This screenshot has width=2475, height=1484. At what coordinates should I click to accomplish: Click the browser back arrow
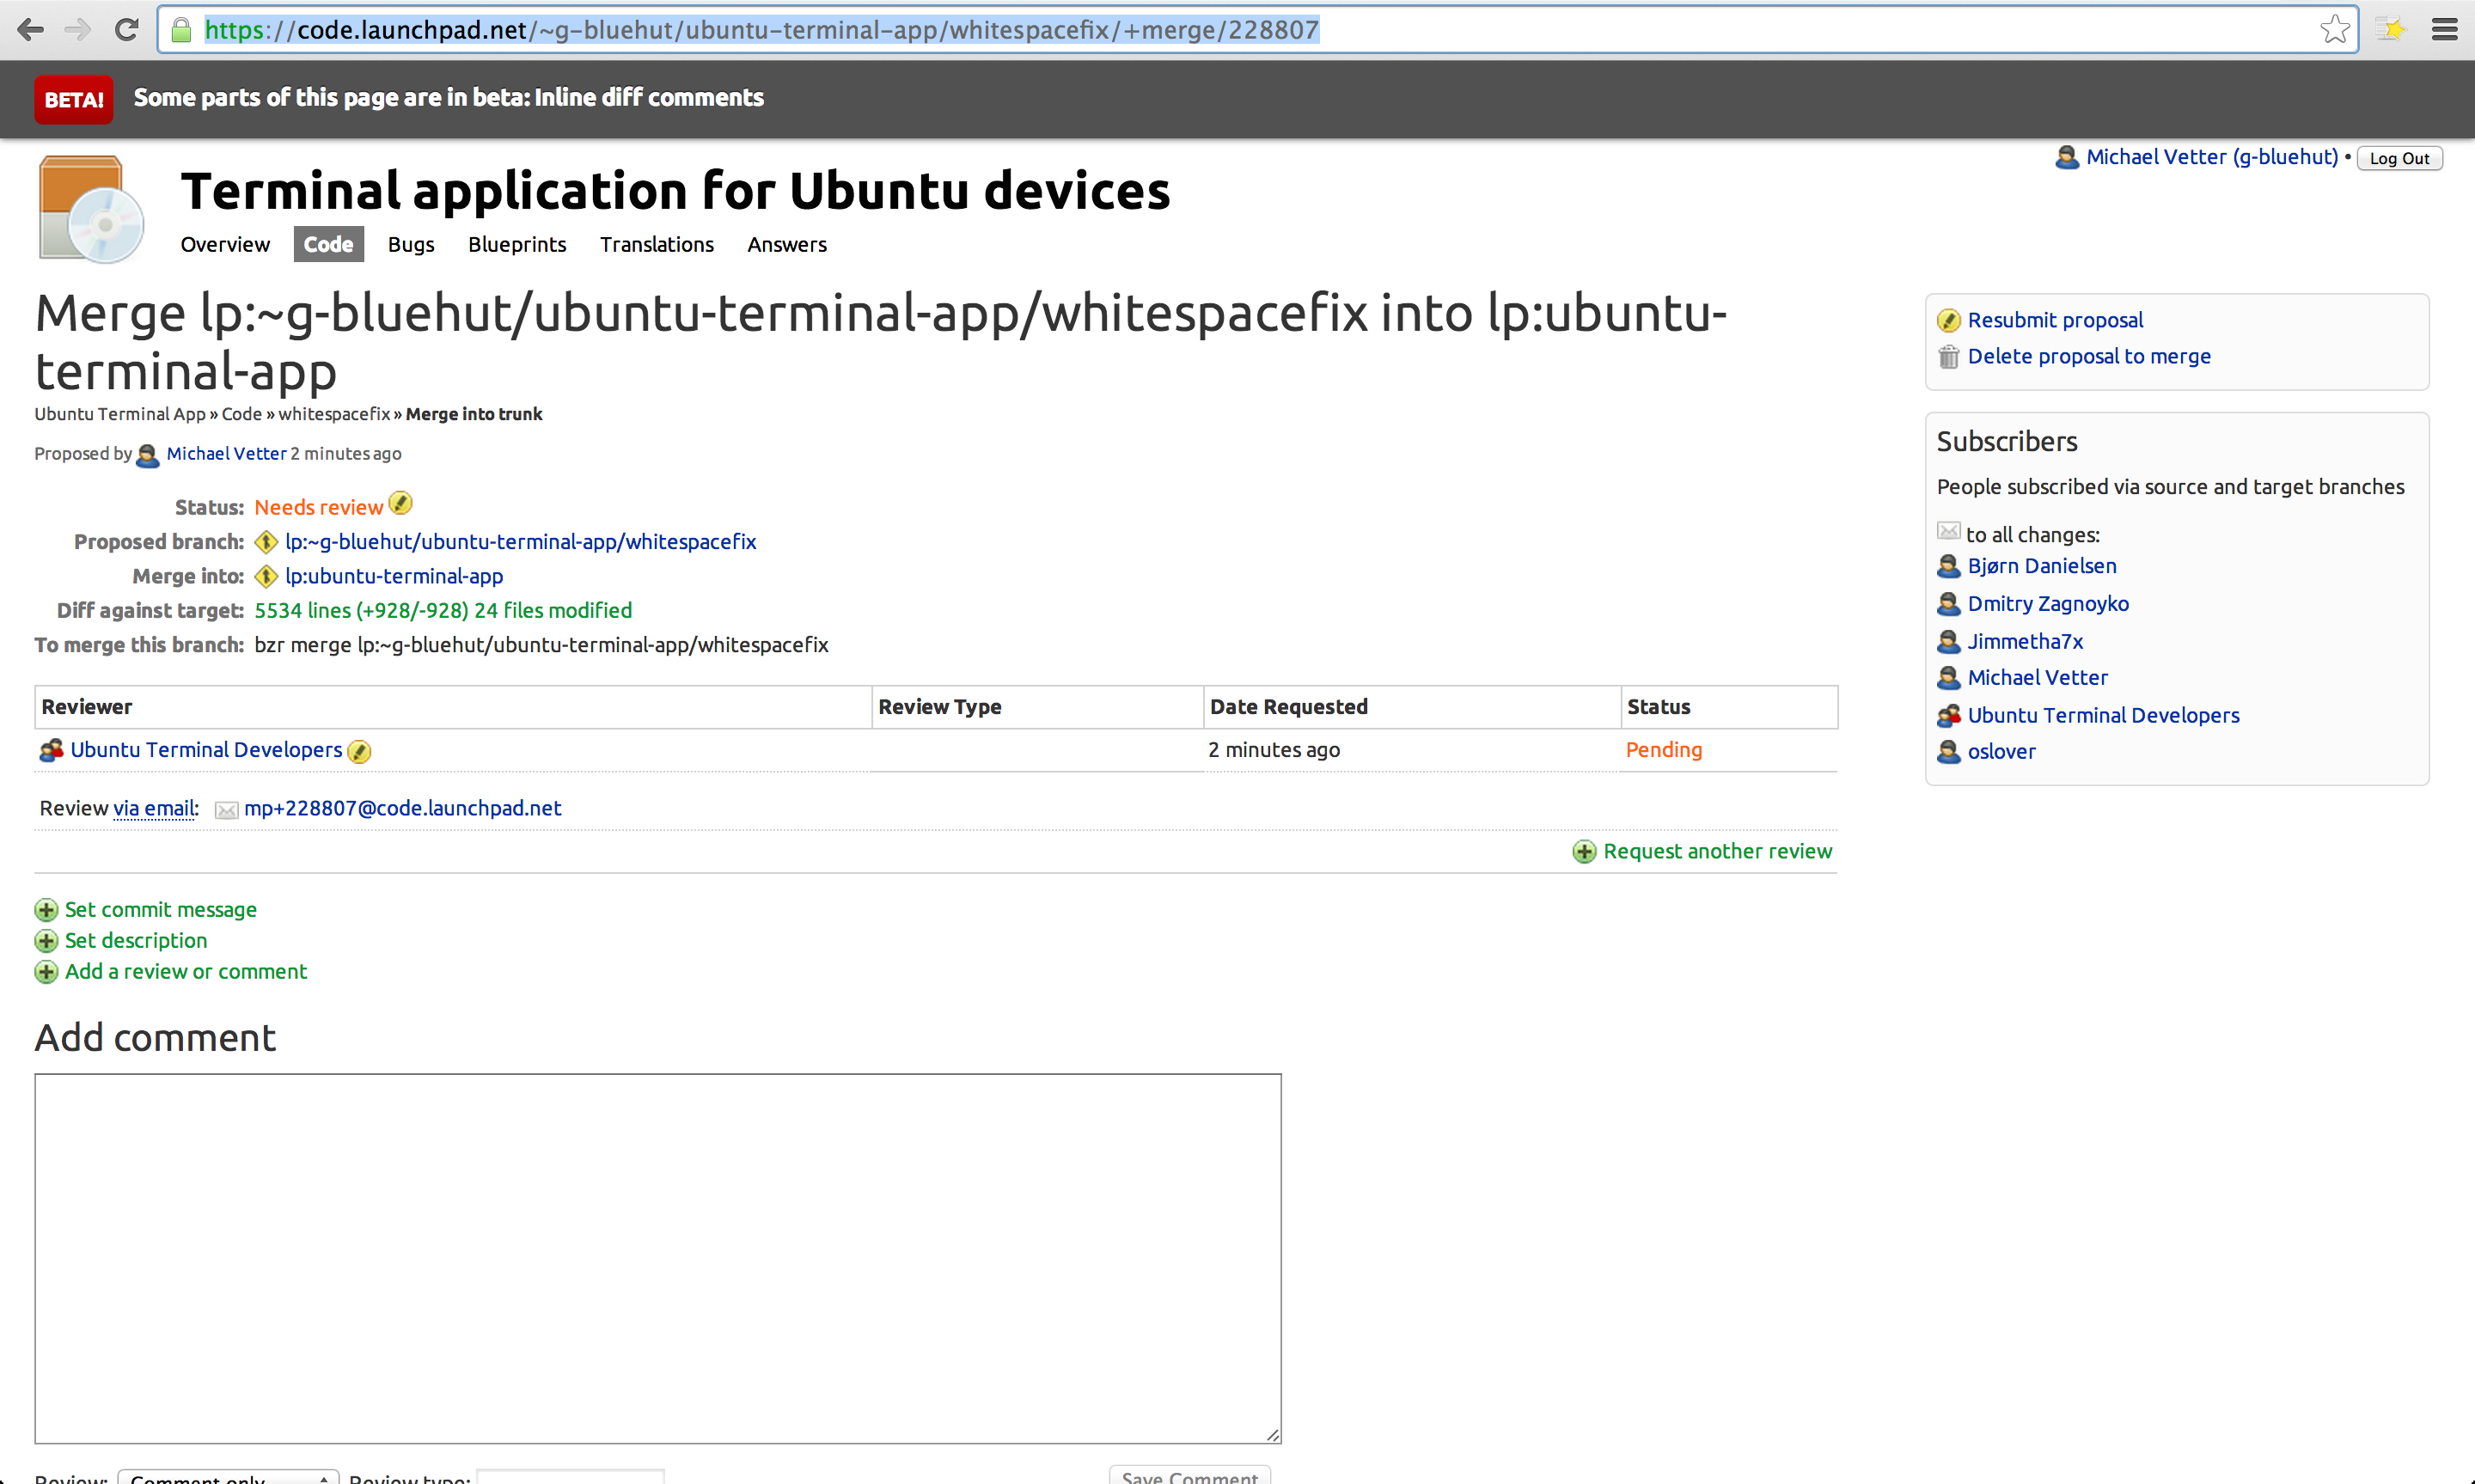(x=31, y=30)
